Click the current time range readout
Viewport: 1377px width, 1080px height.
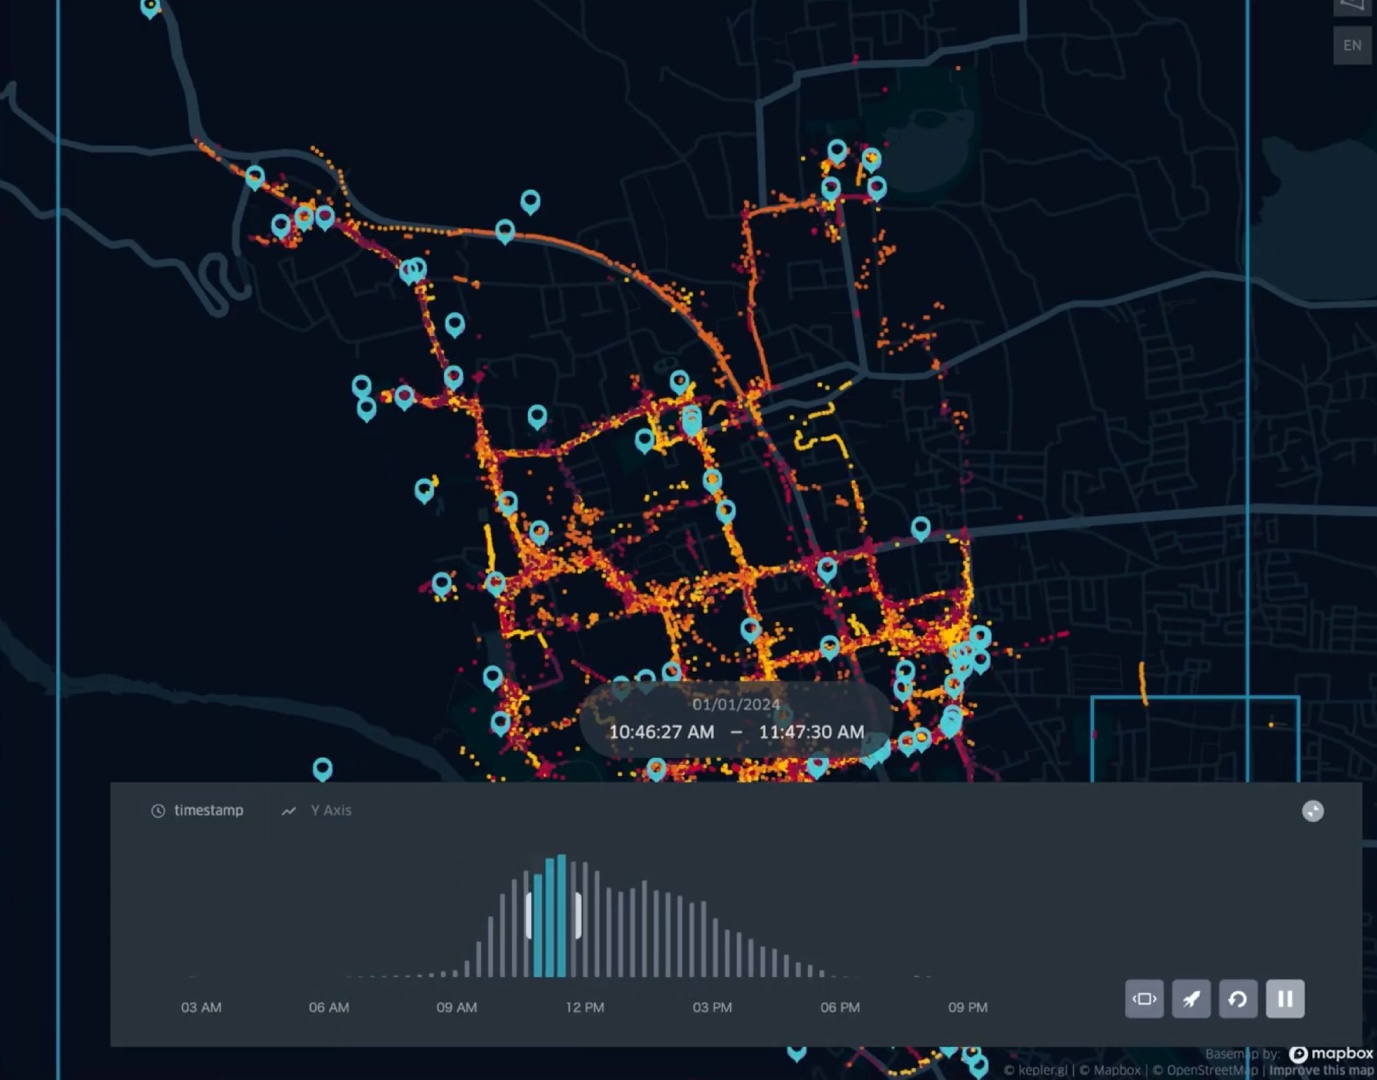[x=736, y=732]
